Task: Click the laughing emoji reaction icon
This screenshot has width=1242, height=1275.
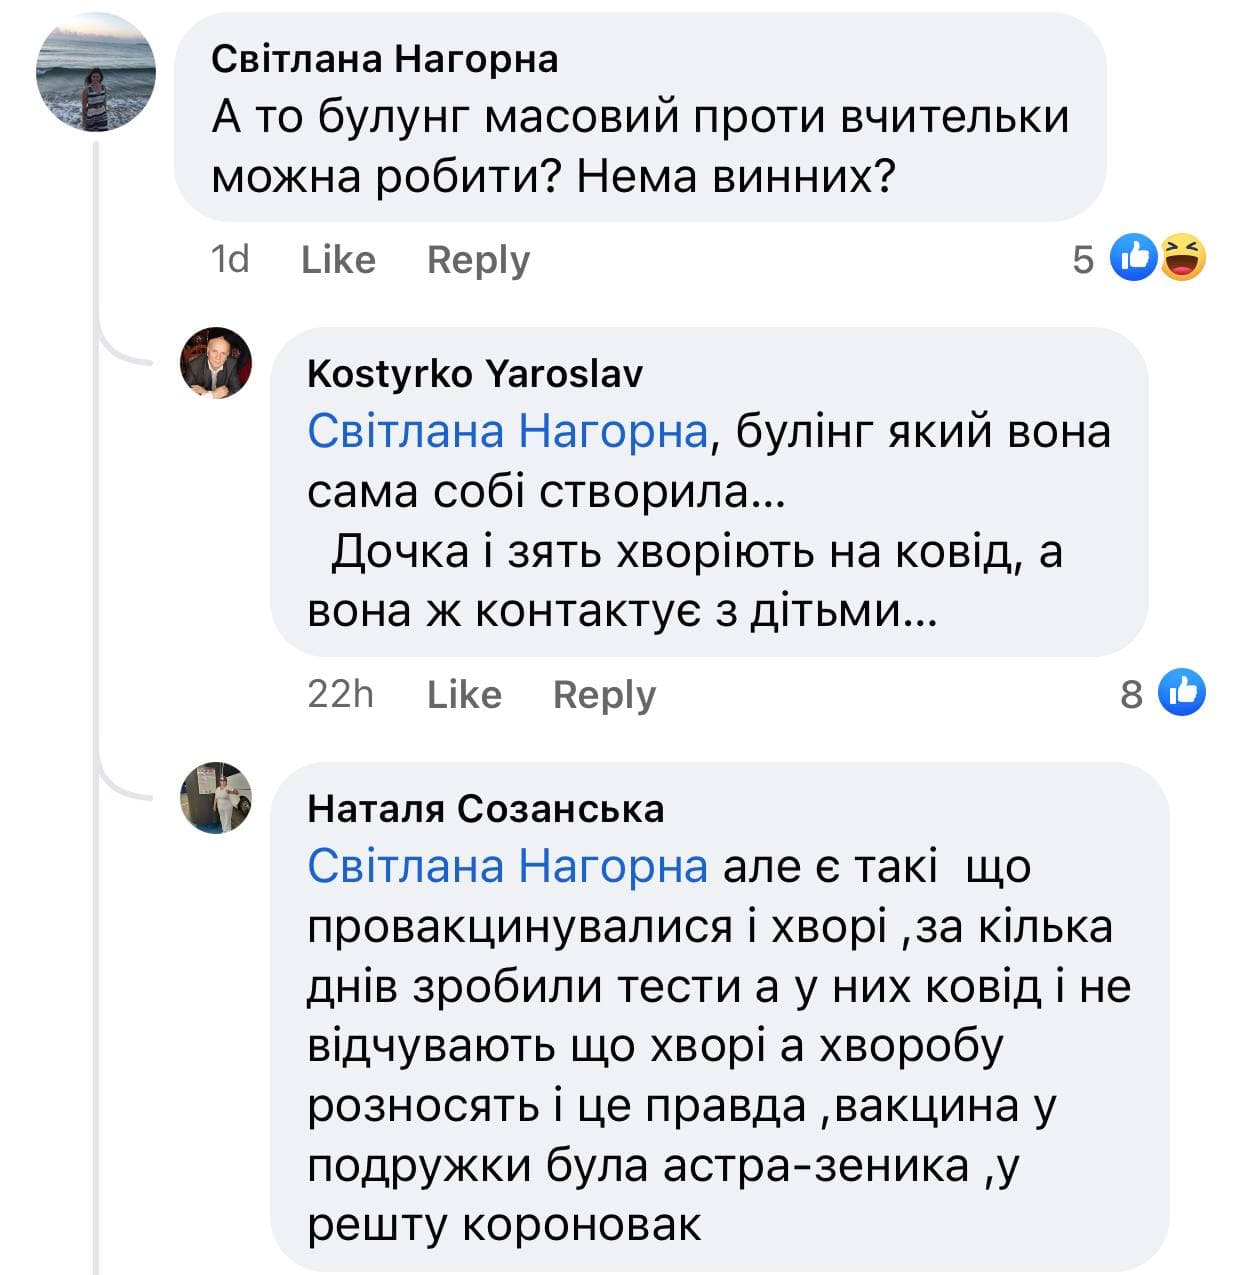Action: coord(1183,258)
